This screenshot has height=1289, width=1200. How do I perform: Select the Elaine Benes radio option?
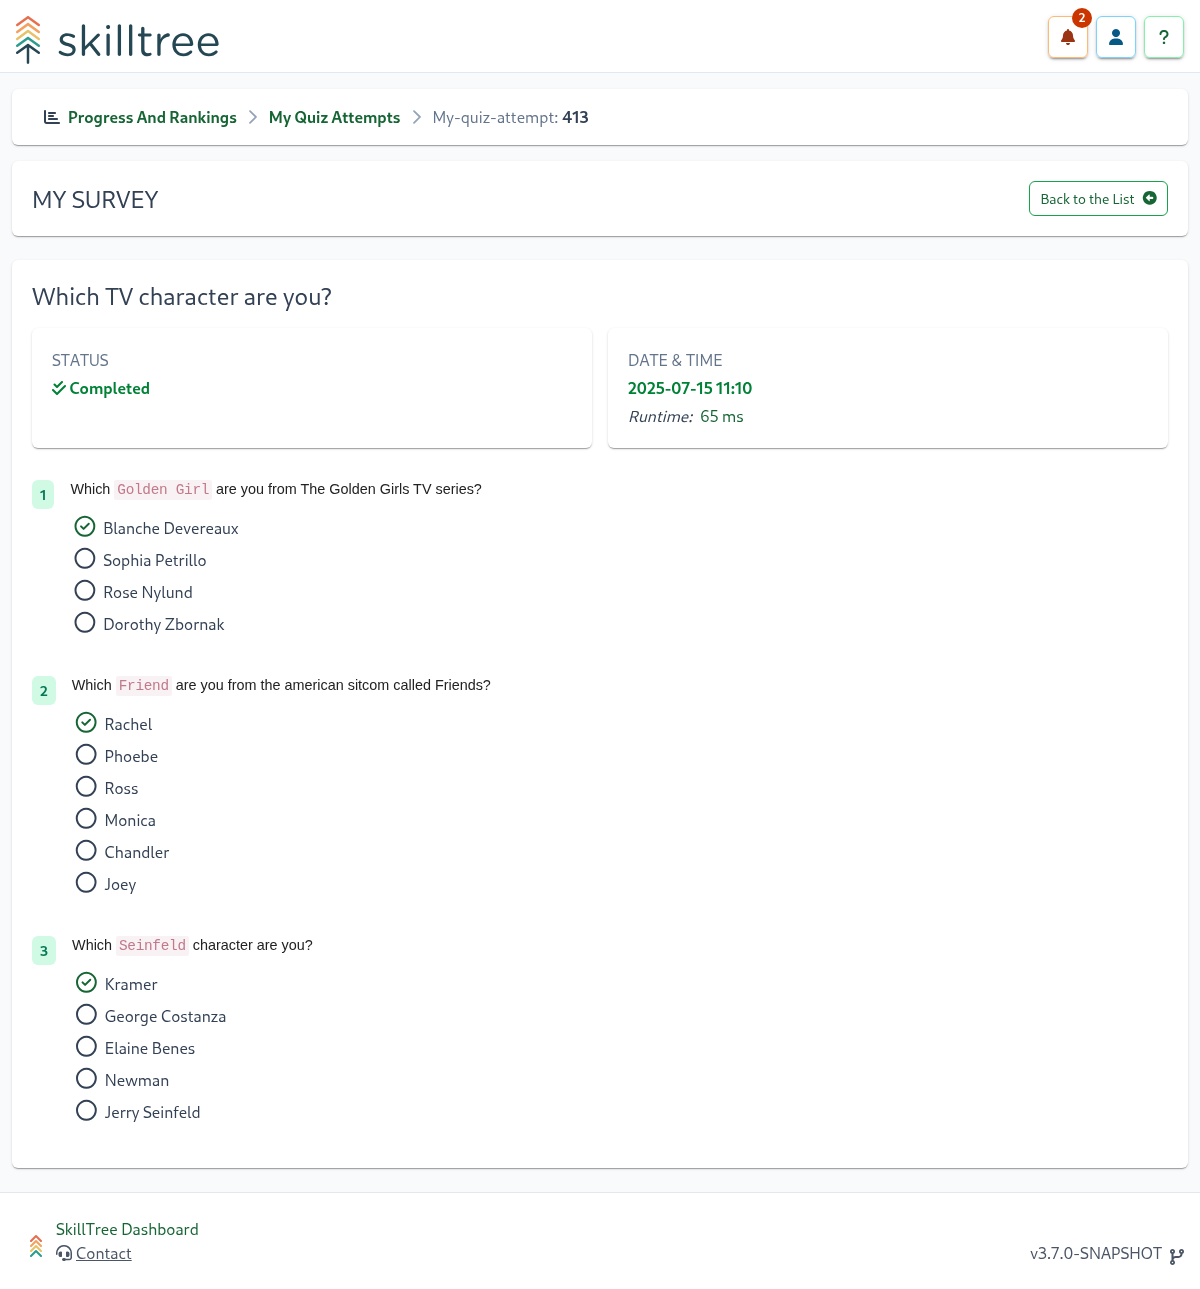87,1046
